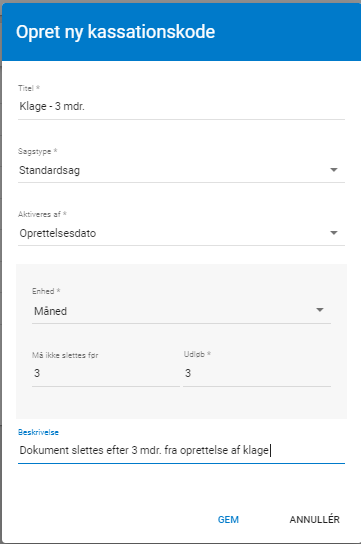The image size is (361, 544).
Task: Click the Må ikke slettes før label
Action: 65,355
